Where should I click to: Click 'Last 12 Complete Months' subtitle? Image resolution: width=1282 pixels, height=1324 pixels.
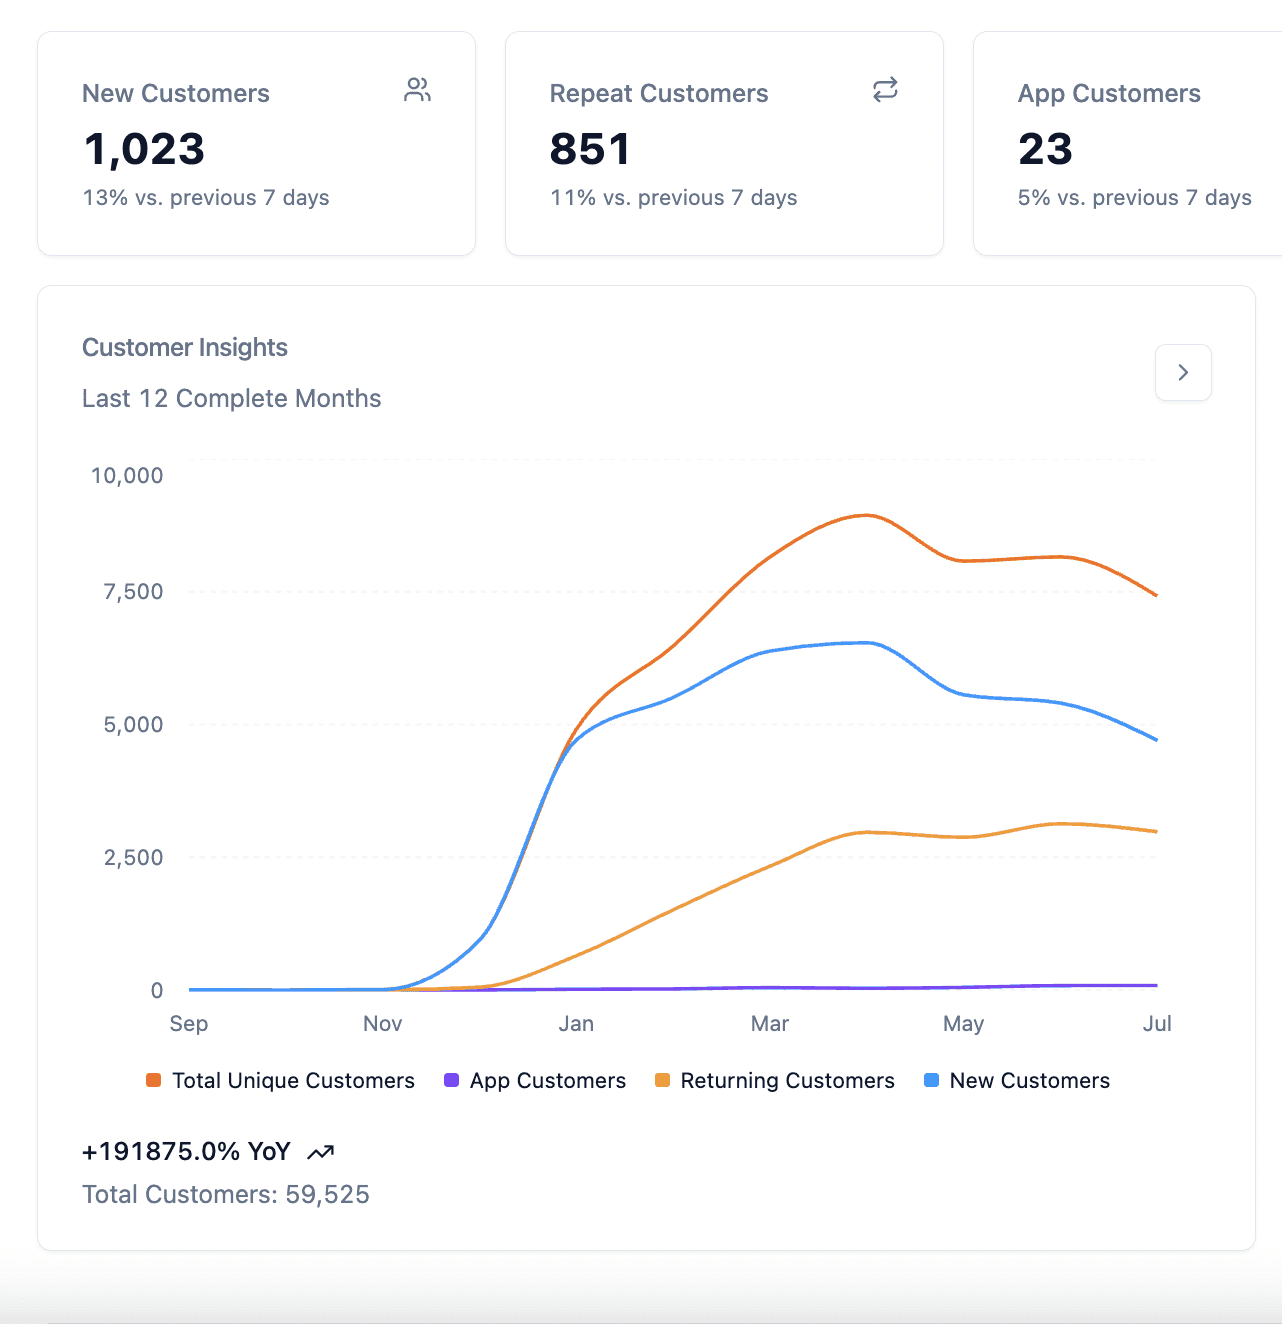(232, 398)
